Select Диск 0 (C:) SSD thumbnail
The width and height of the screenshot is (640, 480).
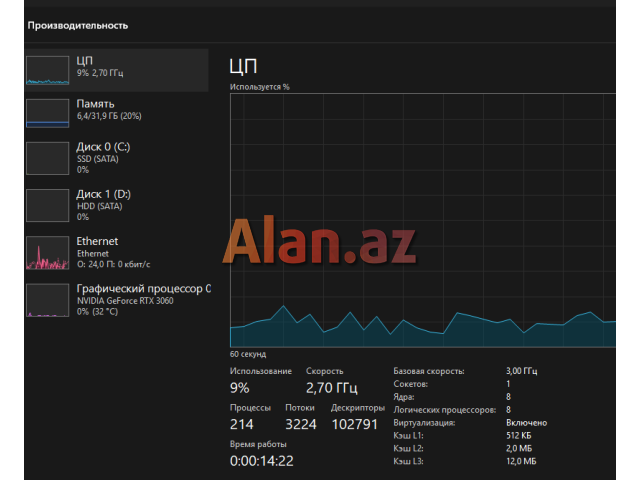click(46, 158)
